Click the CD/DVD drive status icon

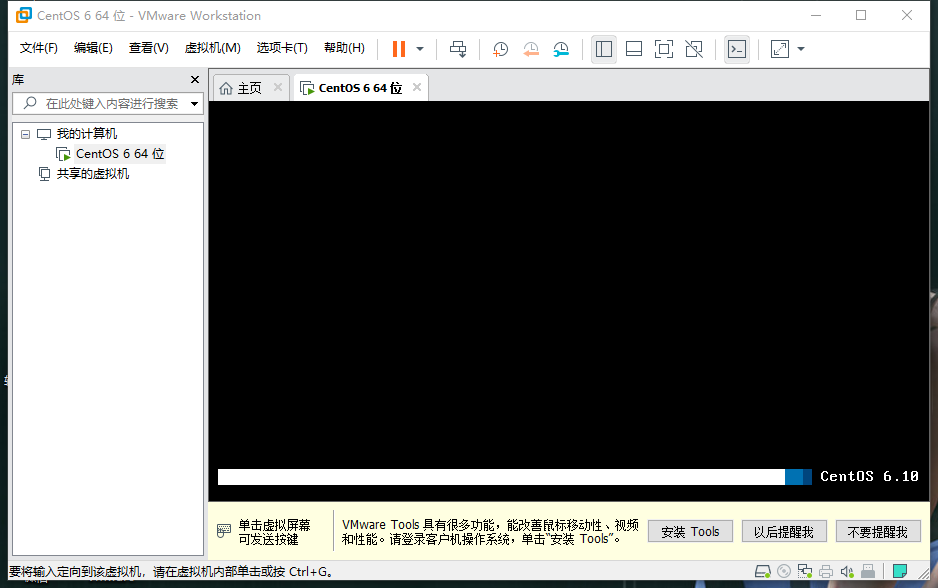784,571
